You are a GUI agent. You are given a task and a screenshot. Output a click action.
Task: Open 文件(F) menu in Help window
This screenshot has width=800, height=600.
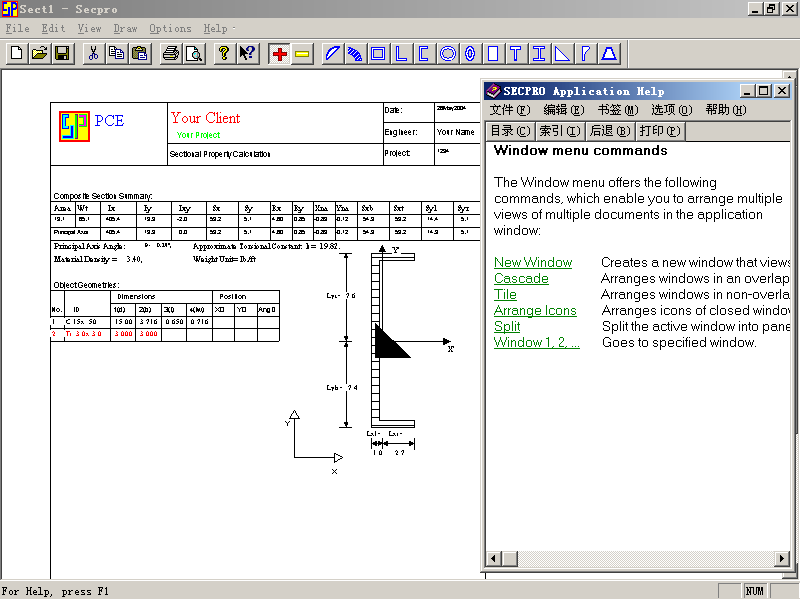click(x=510, y=110)
